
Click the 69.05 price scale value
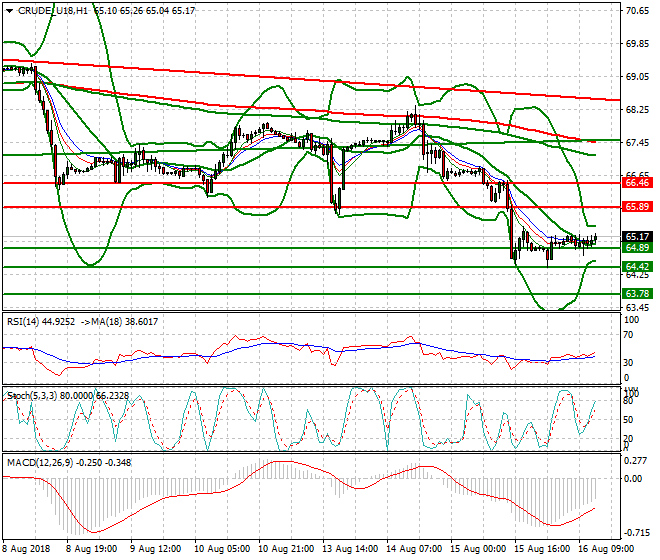click(x=637, y=77)
